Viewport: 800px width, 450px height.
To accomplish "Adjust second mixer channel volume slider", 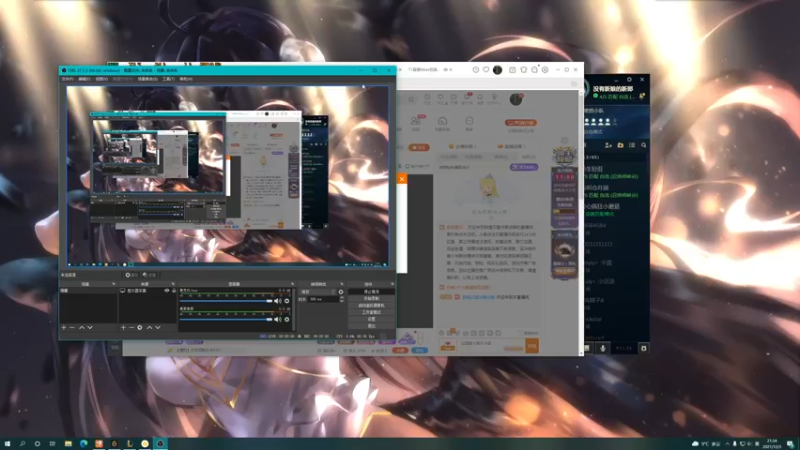I will 226,319.
